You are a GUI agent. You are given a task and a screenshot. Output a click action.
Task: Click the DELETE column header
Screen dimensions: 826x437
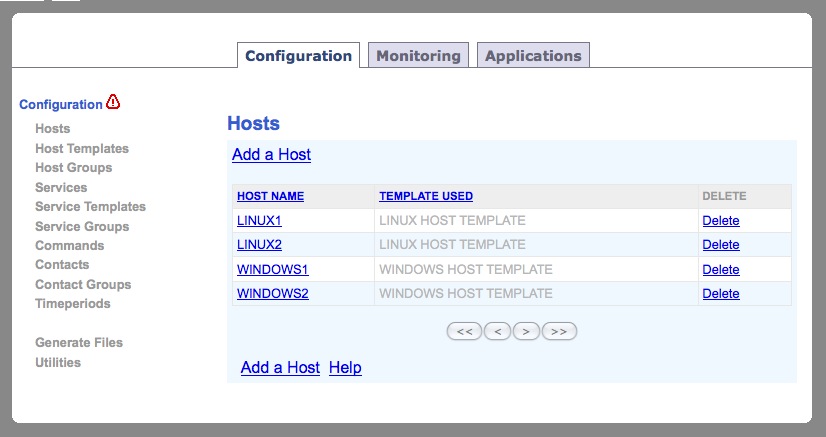[724, 196]
